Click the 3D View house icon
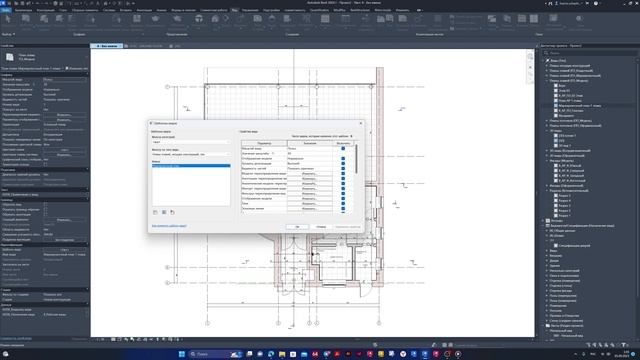This screenshot has width=640, height=360. pyautogui.click(x=215, y=19)
